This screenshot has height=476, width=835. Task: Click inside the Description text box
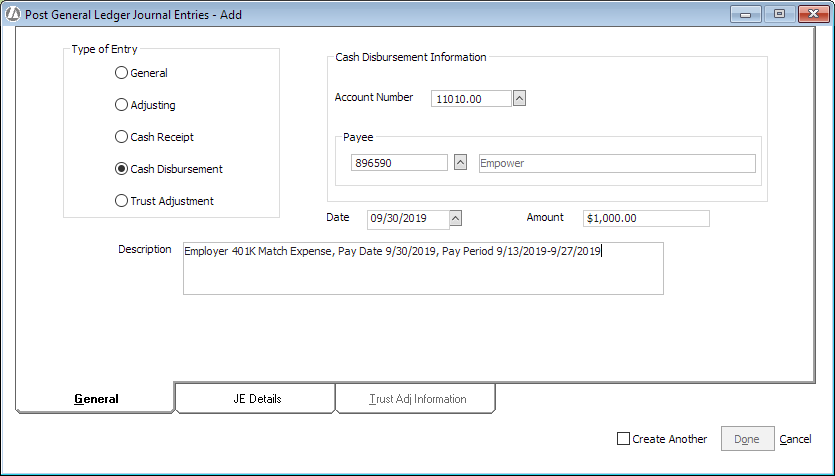pos(423,268)
